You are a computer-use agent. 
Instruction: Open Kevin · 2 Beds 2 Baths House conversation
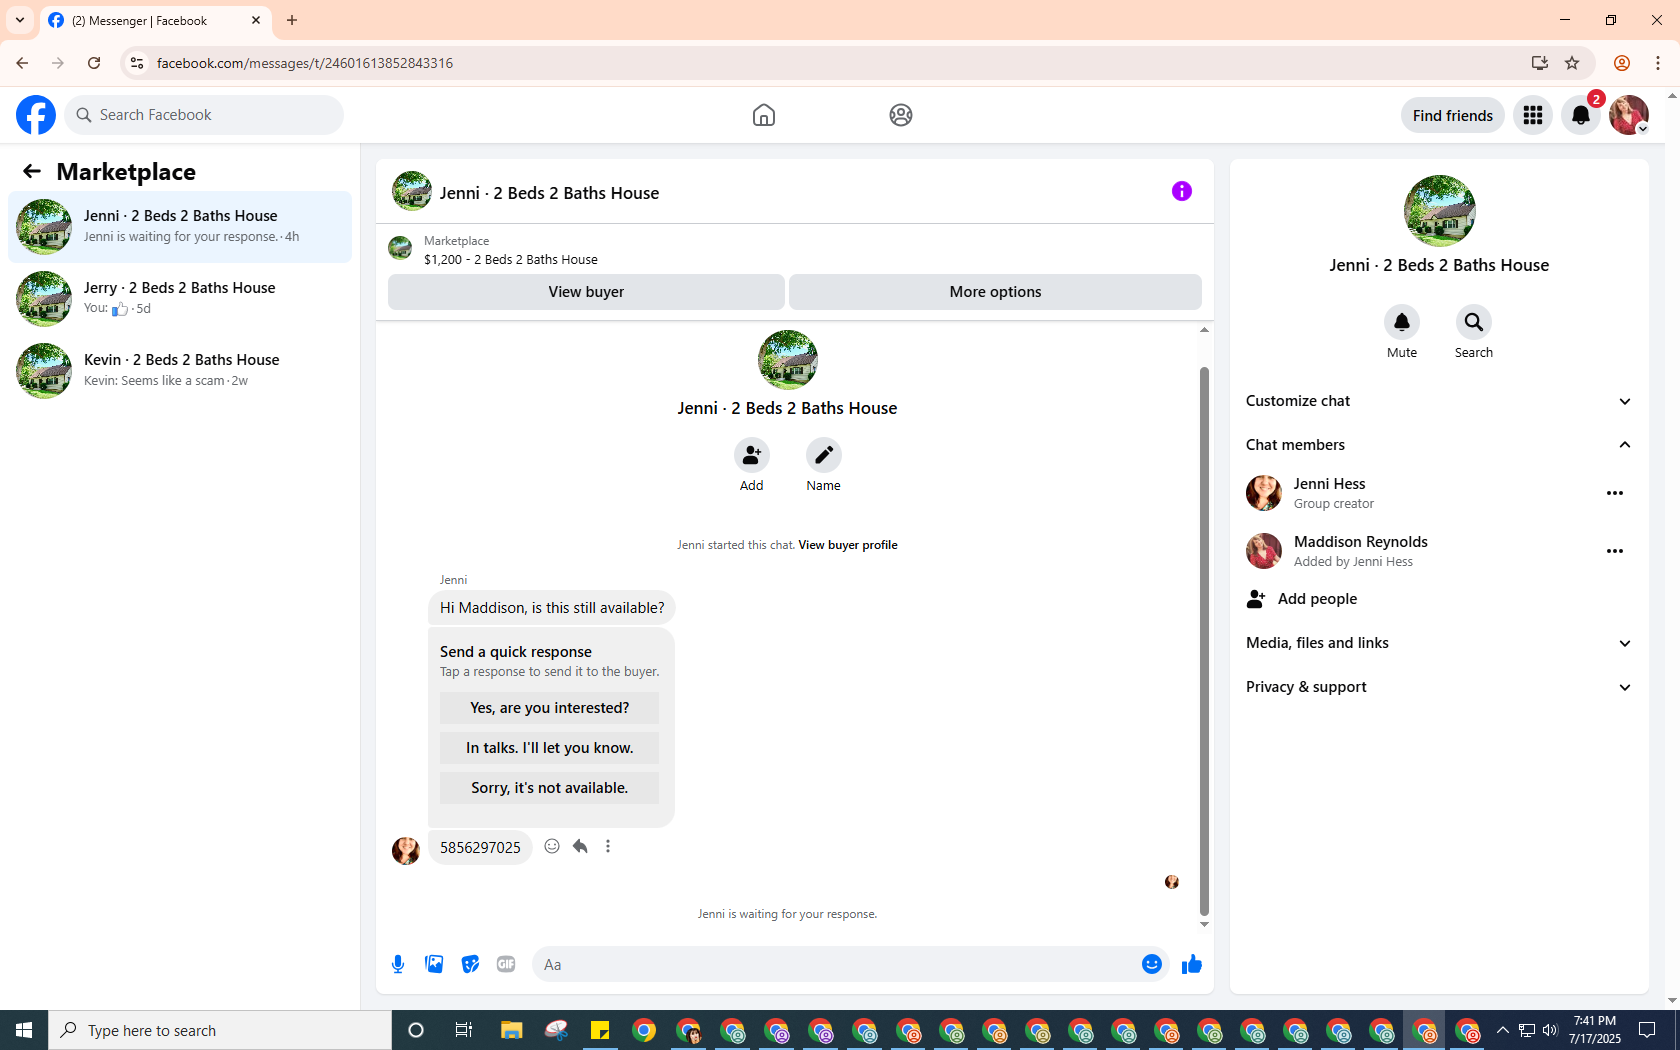(180, 371)
